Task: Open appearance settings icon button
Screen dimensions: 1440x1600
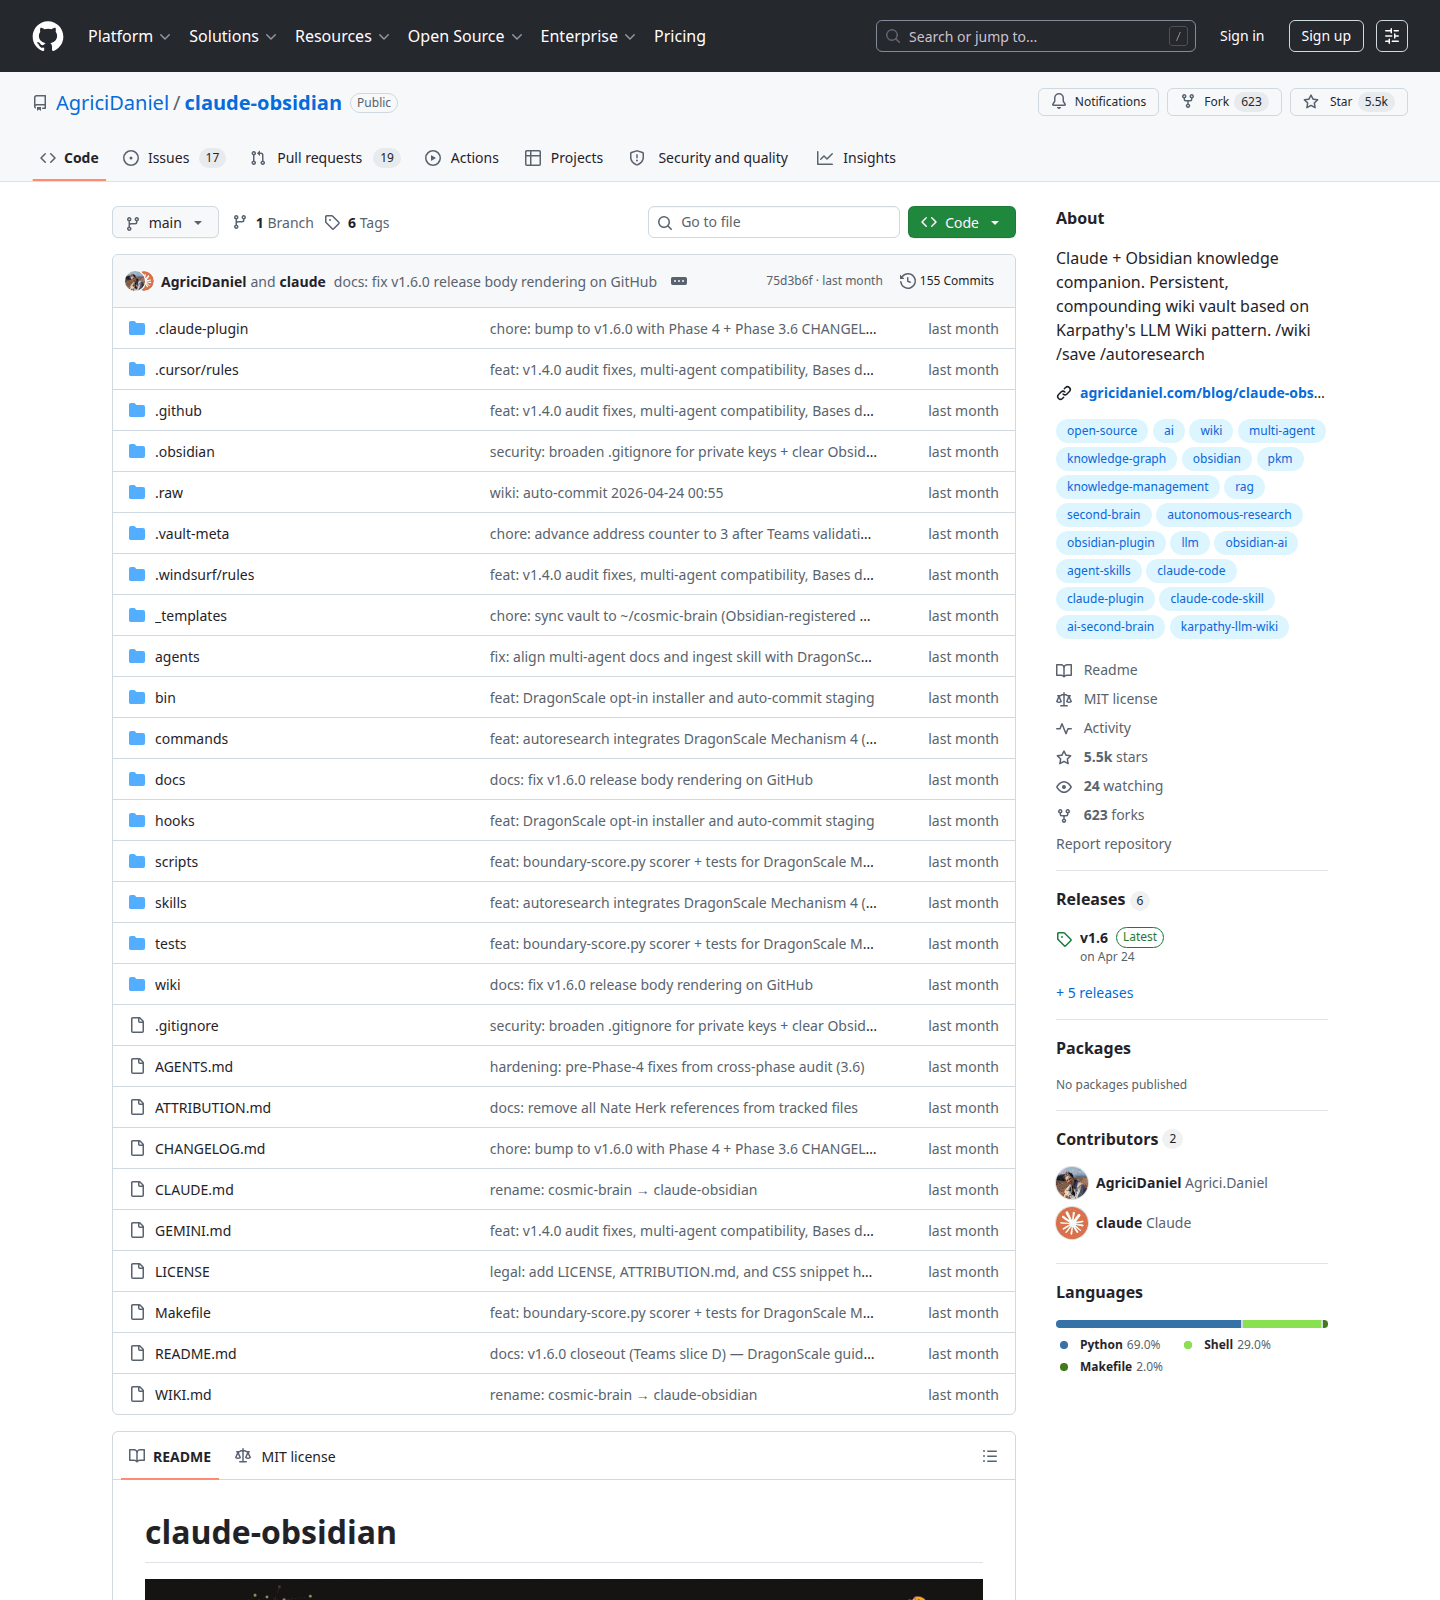Action: pos(1392,36)
